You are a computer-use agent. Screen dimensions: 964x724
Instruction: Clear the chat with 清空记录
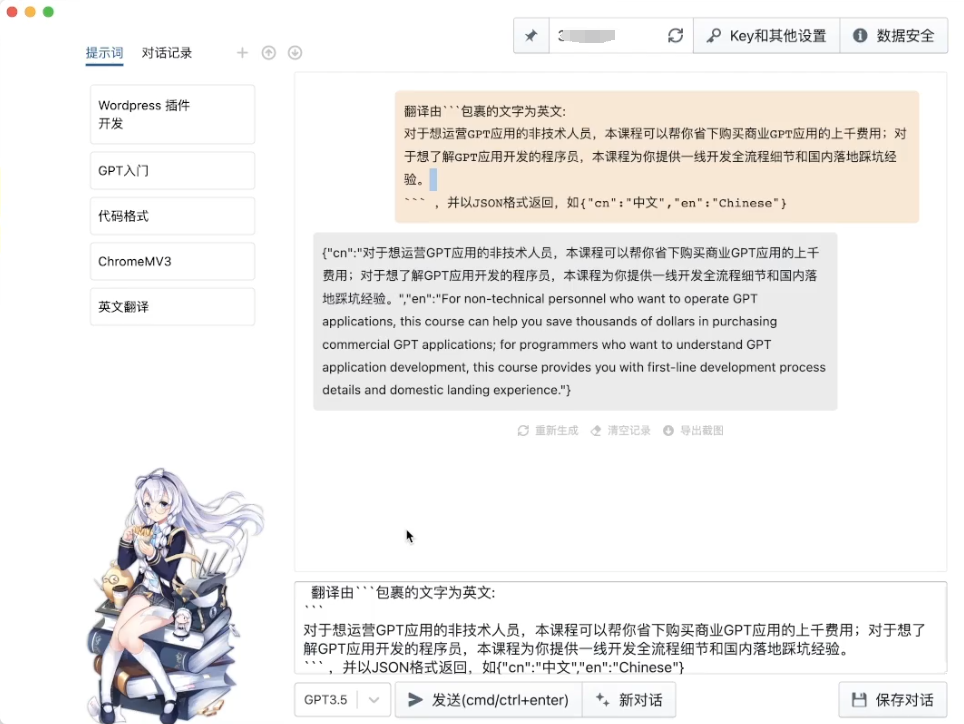point(621,431)
